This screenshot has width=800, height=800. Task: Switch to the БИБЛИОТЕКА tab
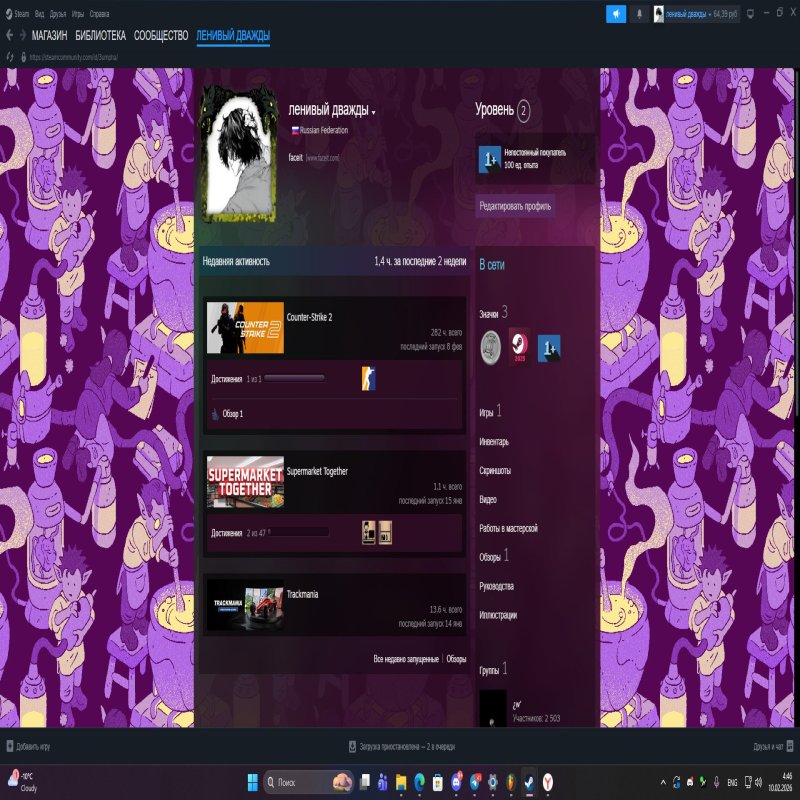click(x=100, y=35)
